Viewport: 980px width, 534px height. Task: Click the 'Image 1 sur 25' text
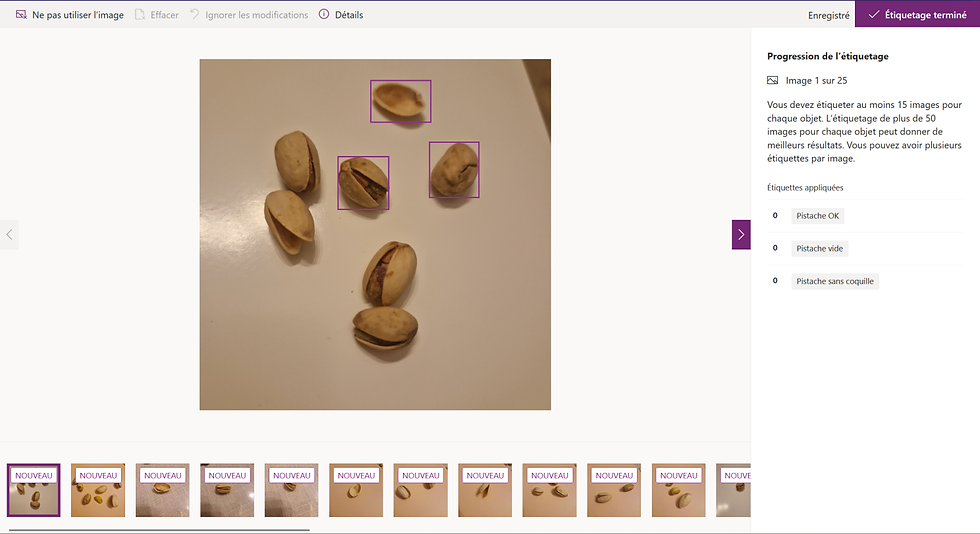coord(816,81)
